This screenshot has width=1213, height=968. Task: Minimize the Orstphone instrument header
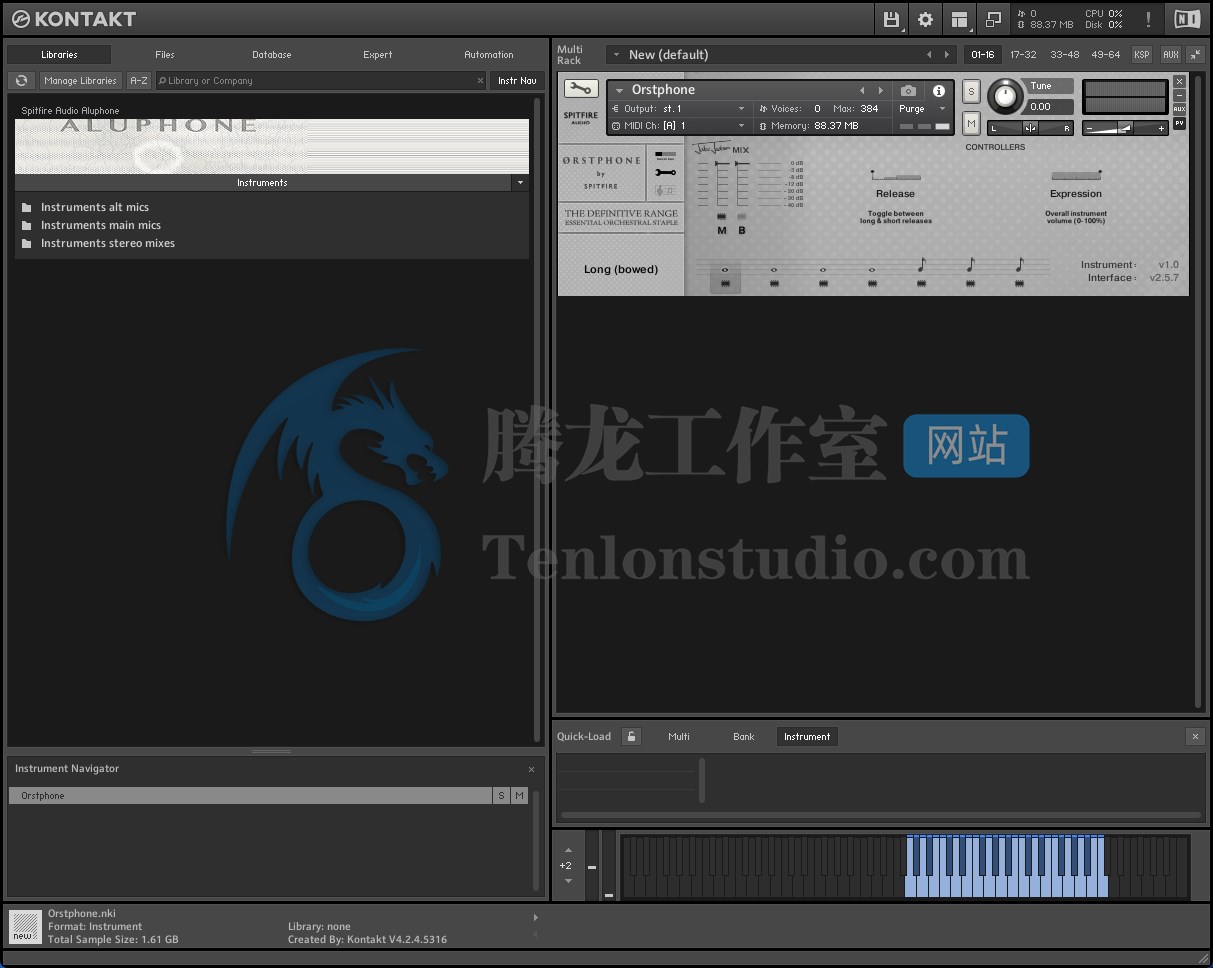pos(1179,95)
